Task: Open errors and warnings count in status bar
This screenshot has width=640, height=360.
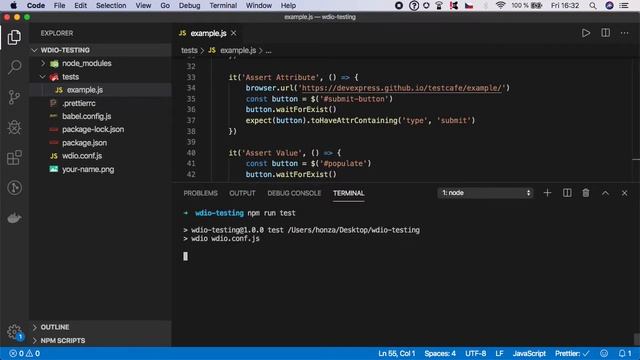Action: pos(24,353)
